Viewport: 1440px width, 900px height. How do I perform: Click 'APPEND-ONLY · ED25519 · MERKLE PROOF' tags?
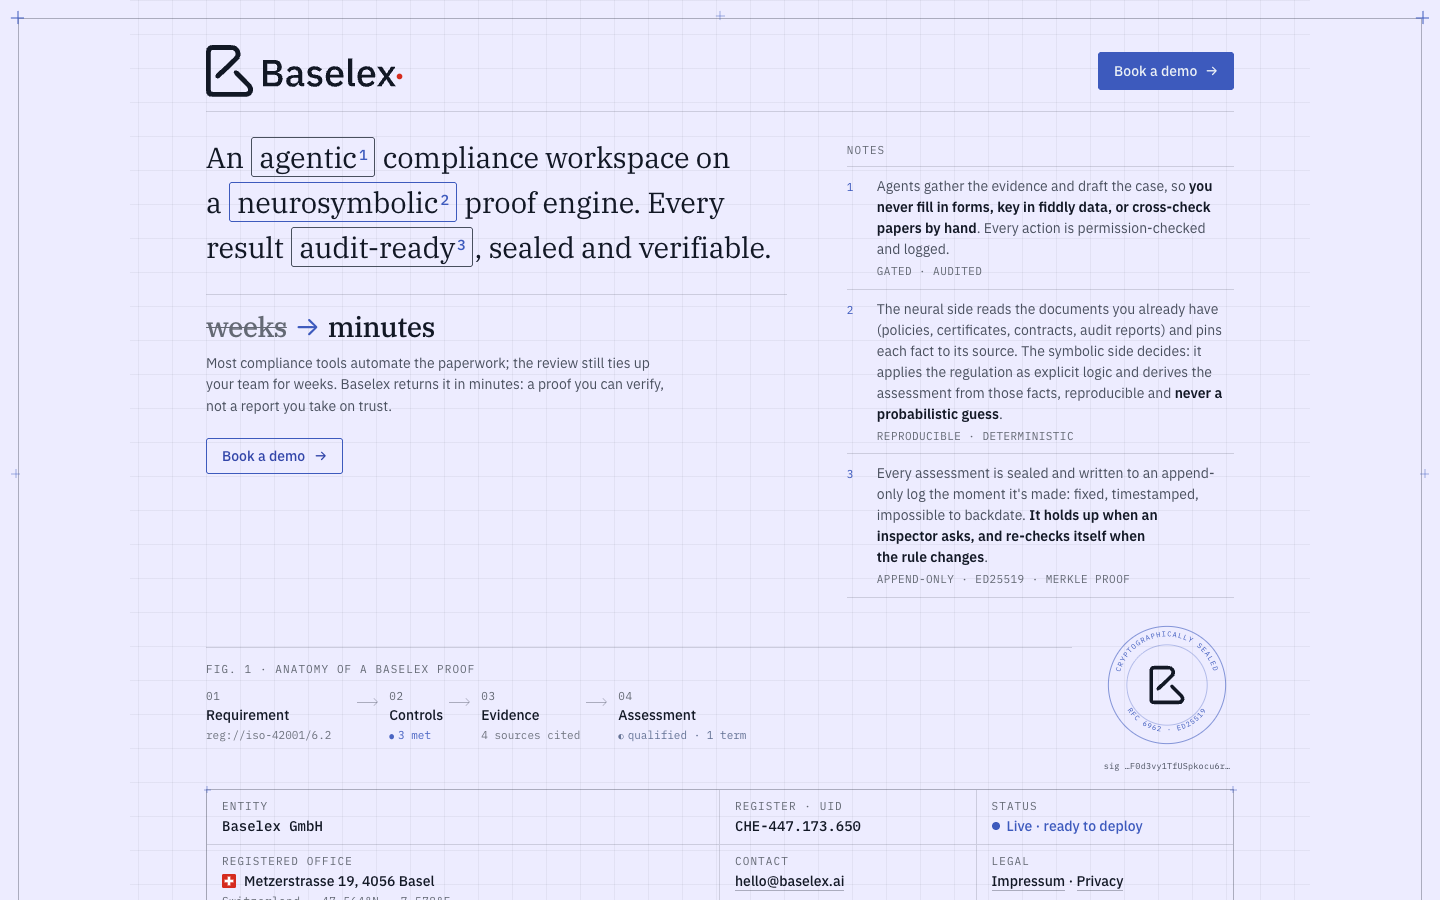tap(1003, 579)
